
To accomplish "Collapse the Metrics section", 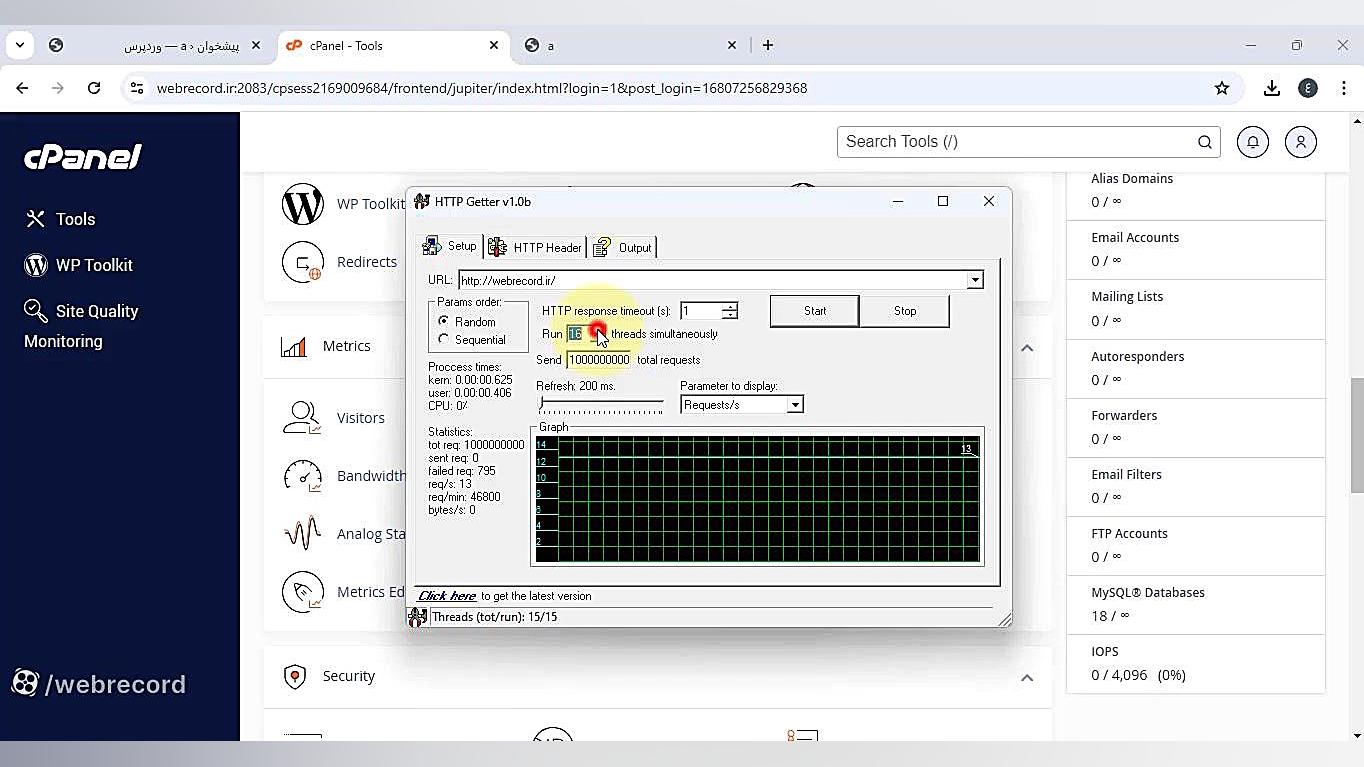I will (x=1027, y=347).
